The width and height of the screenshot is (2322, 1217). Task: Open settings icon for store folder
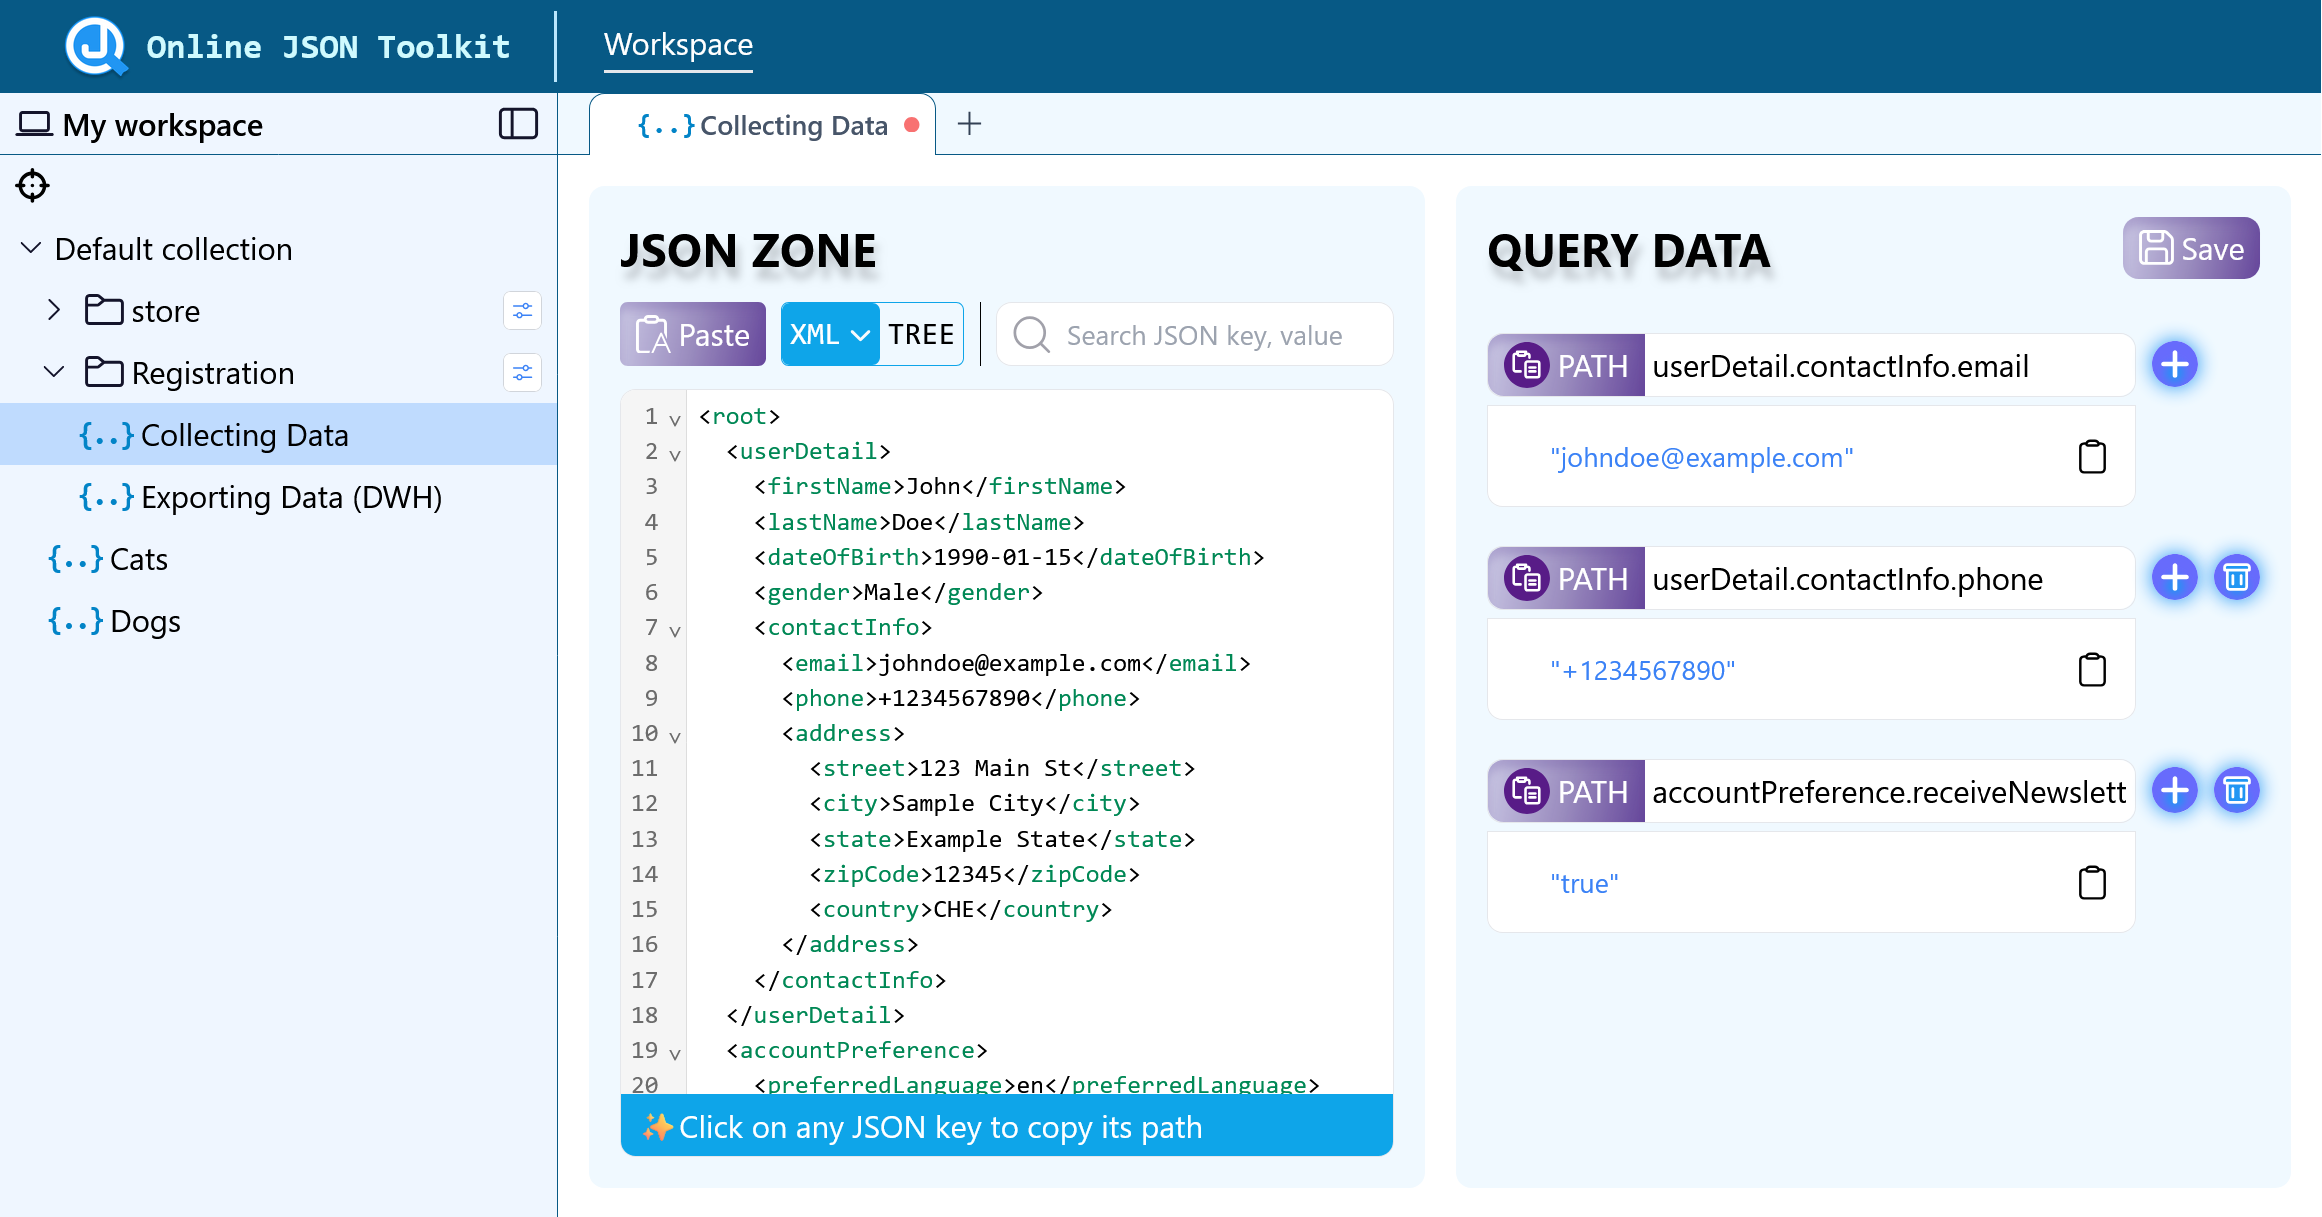pos(522,311)
